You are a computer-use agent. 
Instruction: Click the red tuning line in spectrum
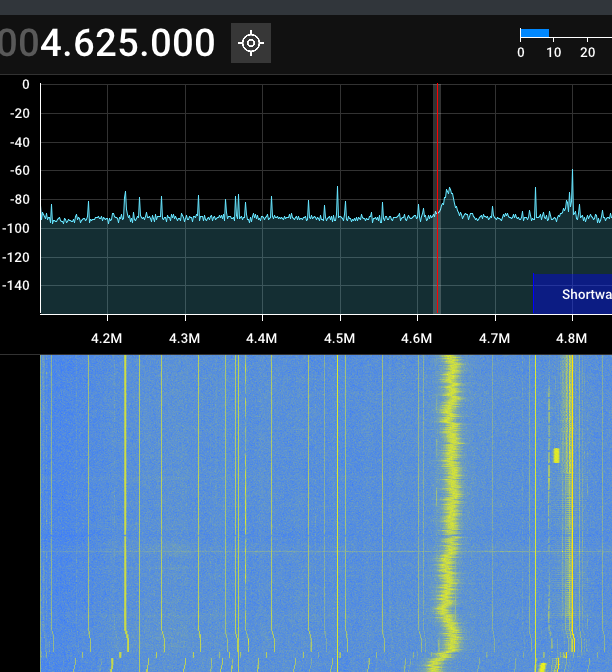click(x=438, y=198)
